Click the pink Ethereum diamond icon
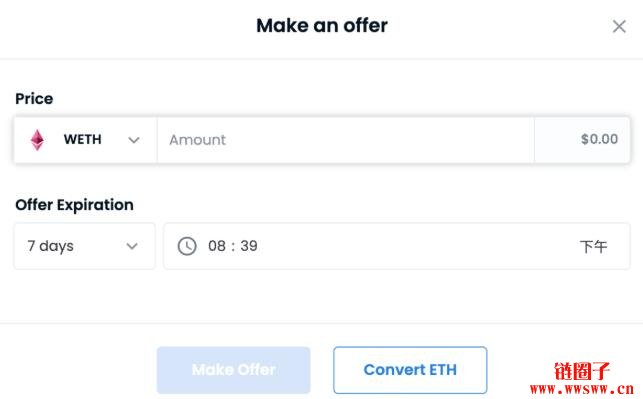The image size is (643, 399). point(37,140)
